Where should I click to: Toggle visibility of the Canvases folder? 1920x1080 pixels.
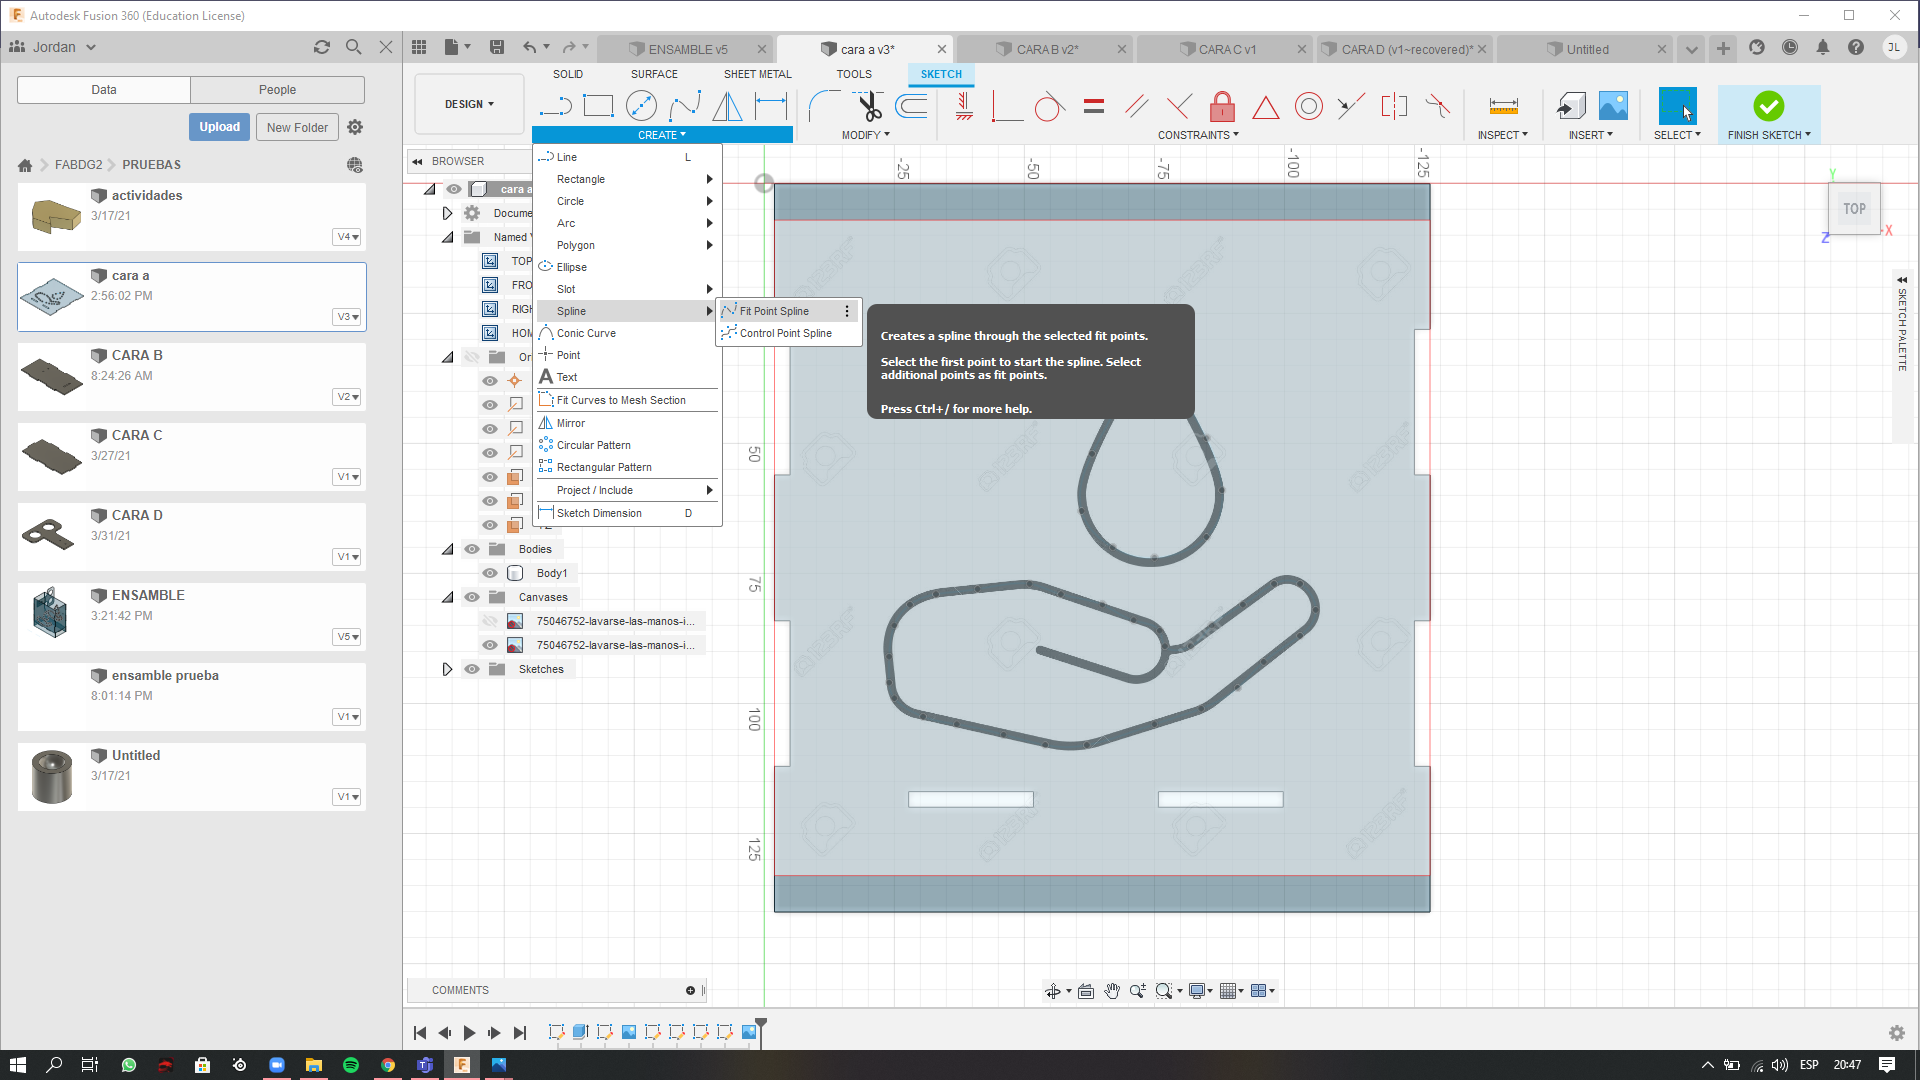click(472, 597)
